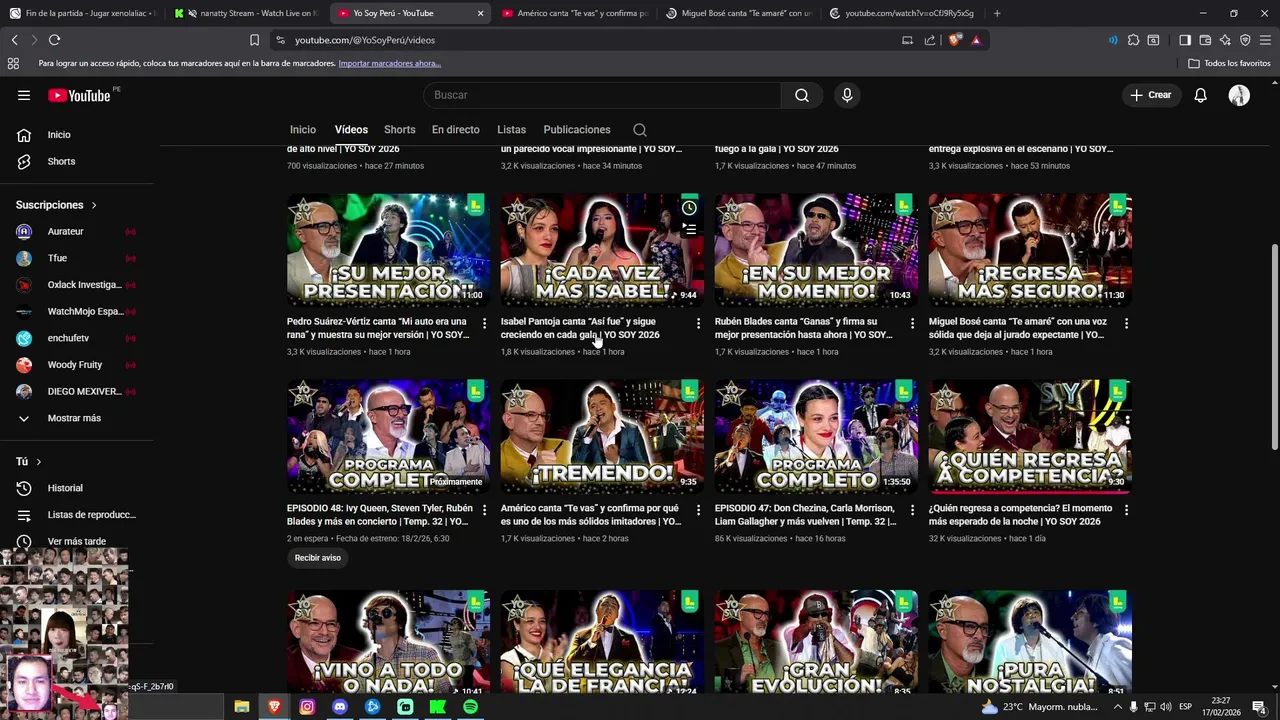Open the browser main menu
This screenshot has width=1280, height=720.
1265,40
